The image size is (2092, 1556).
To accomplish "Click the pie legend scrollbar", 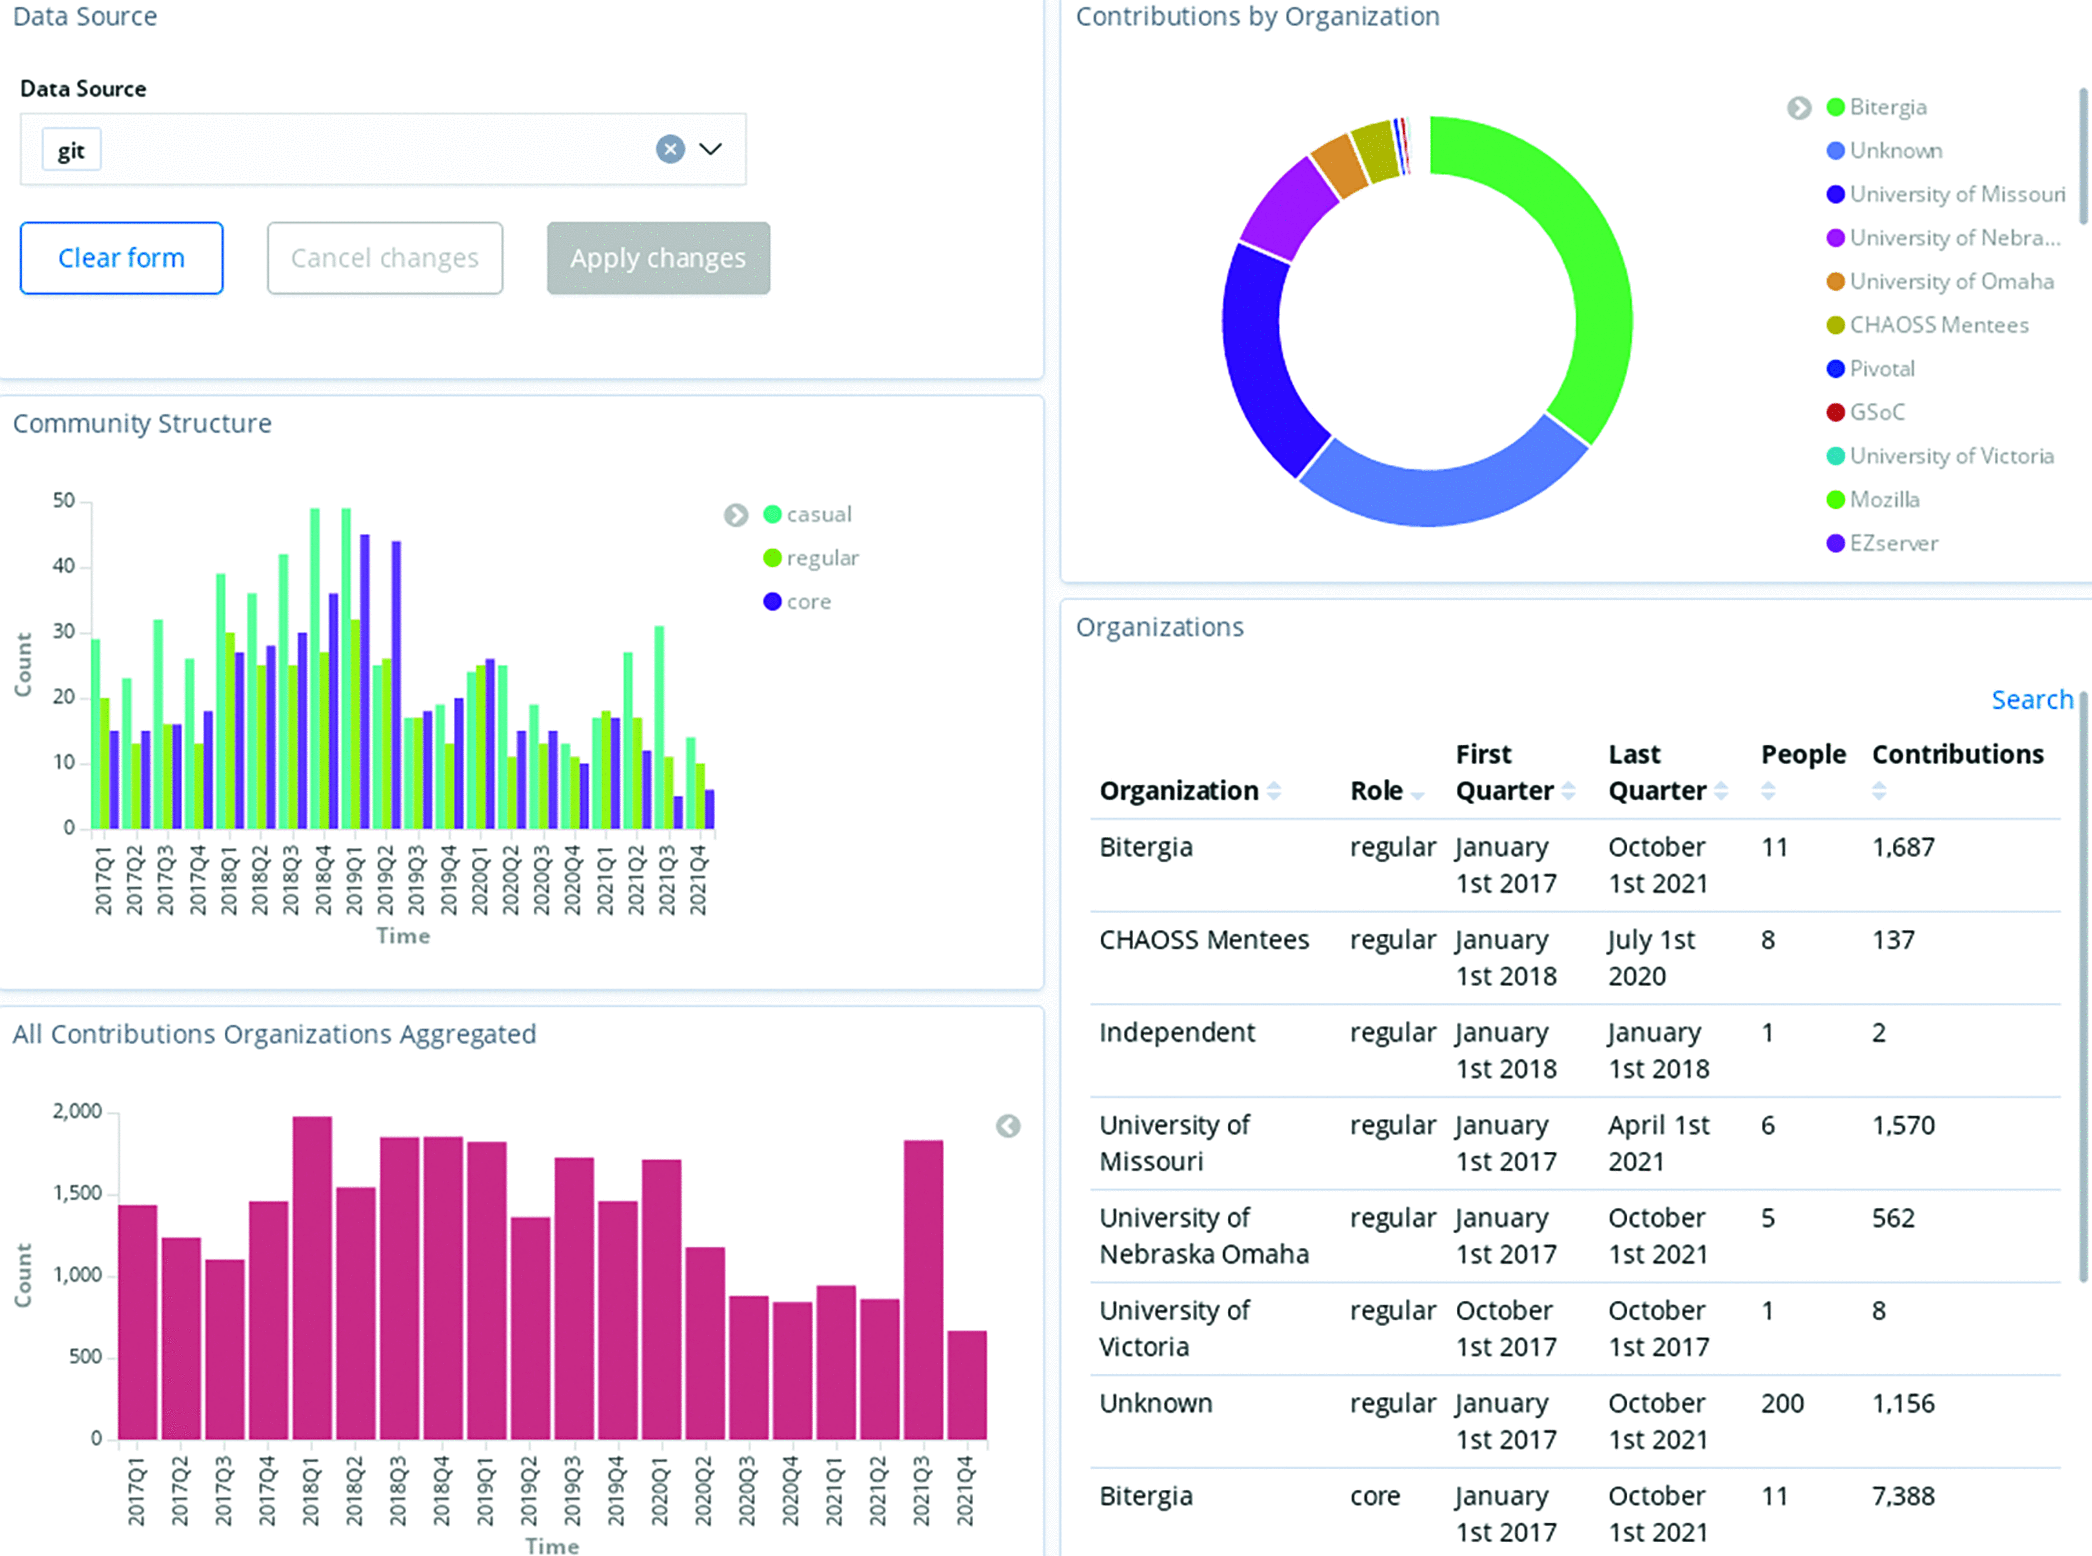I will pyautogui.click(x=2084, y=156).
